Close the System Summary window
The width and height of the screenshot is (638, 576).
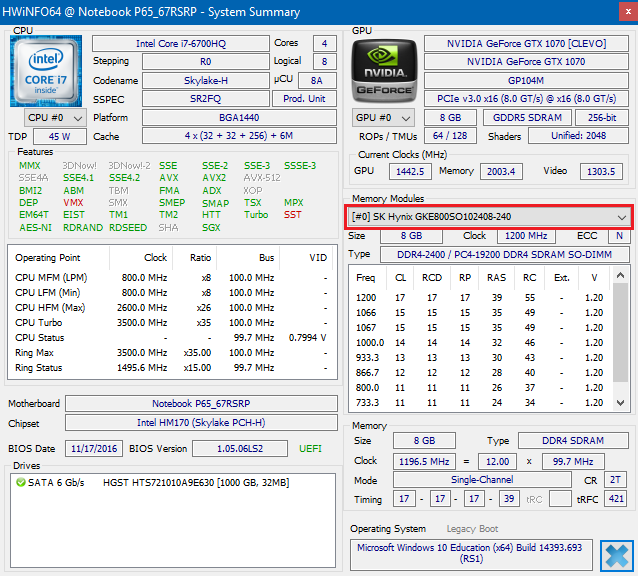click(x=628, y=12)
